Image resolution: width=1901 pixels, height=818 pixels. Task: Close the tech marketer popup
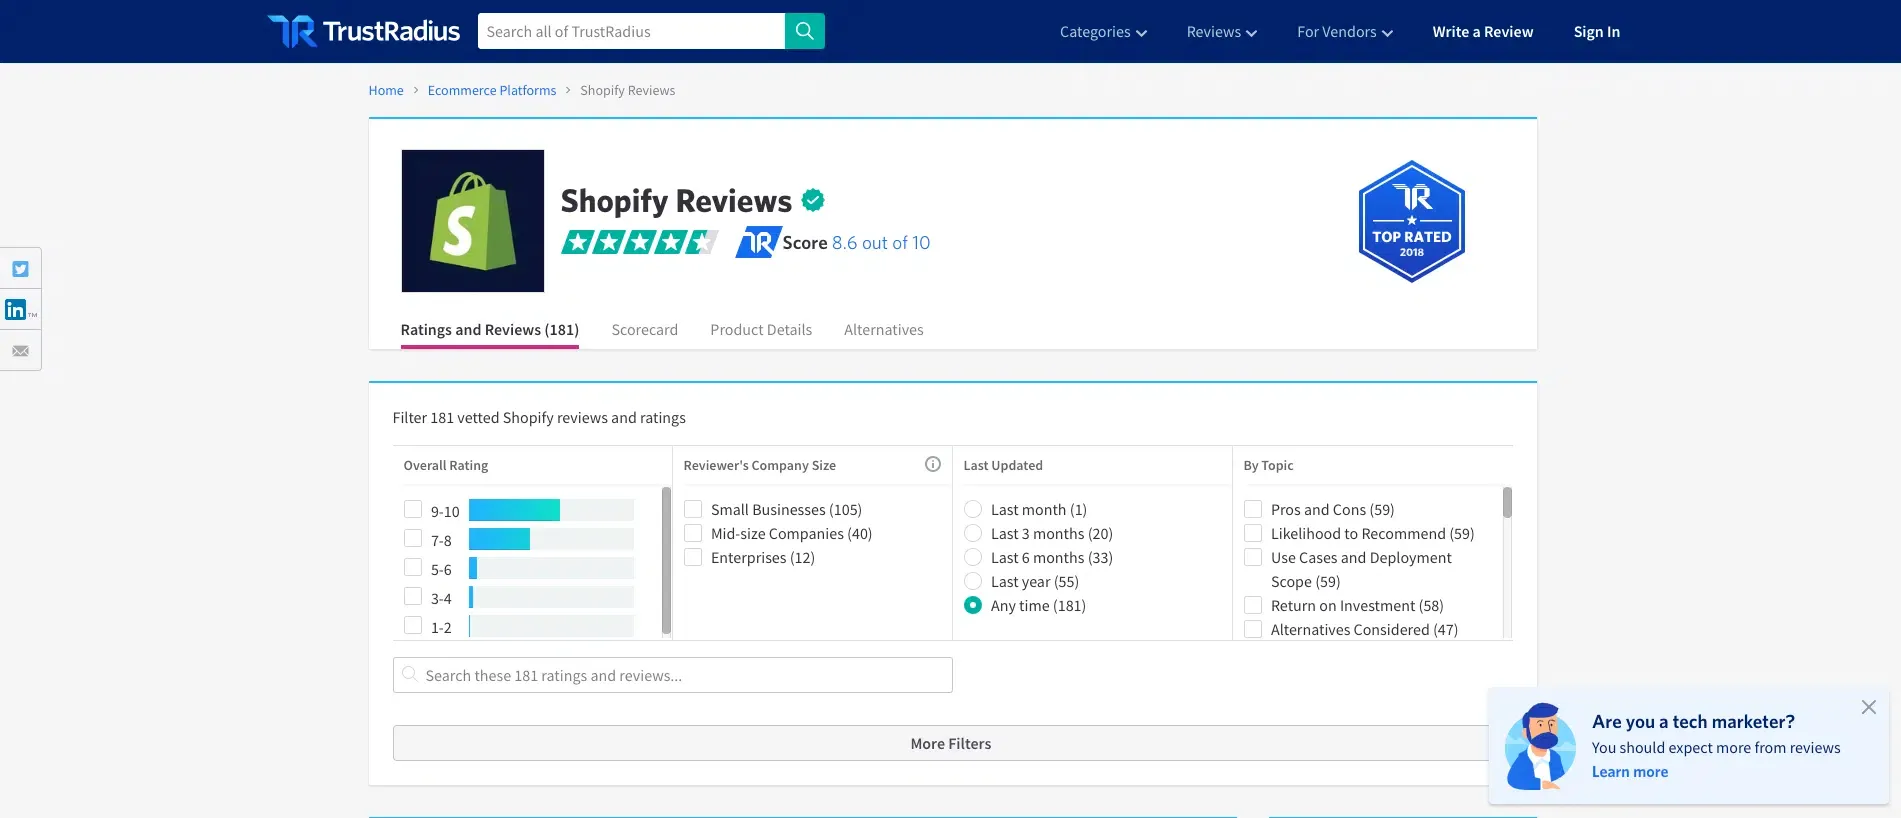1868,707
